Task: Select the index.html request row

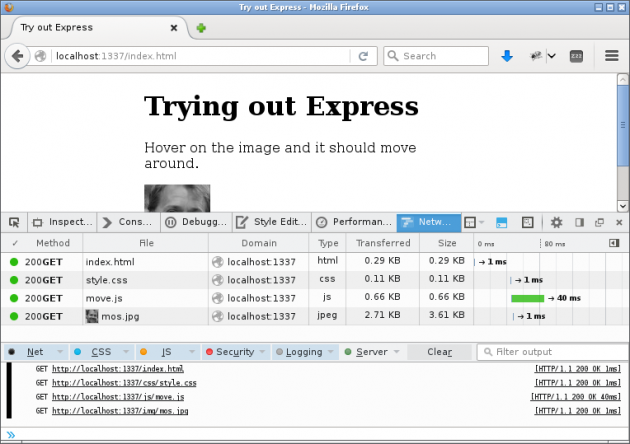Action: (x=315, y=262)
